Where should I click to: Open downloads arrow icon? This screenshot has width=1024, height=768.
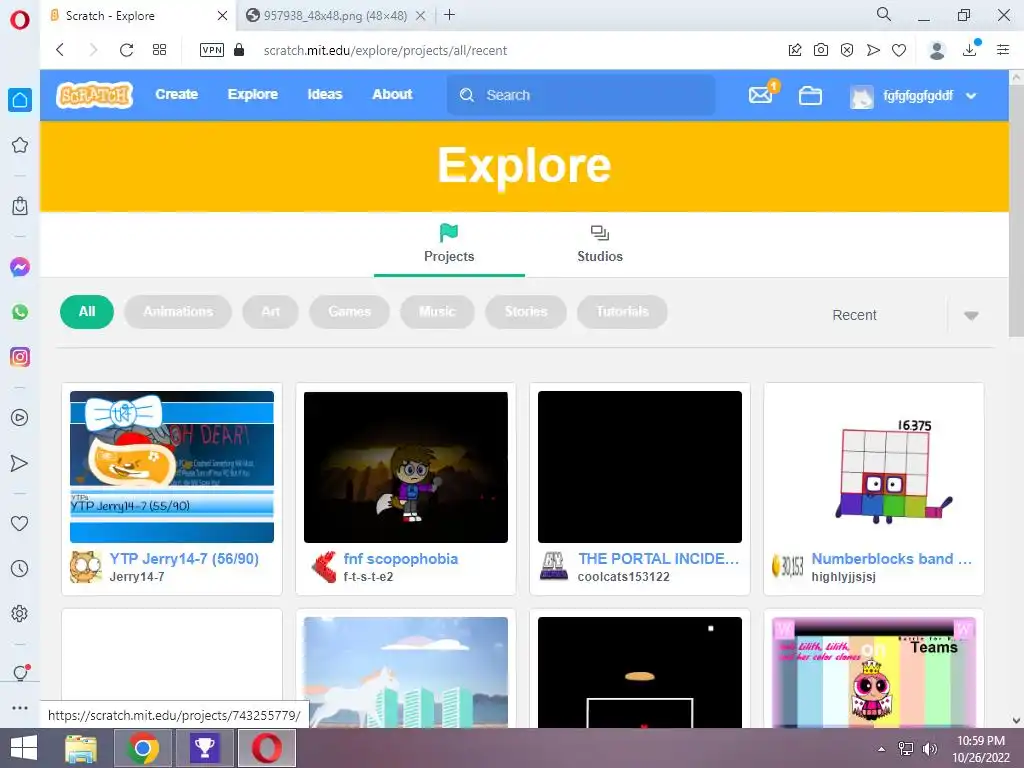970,49
